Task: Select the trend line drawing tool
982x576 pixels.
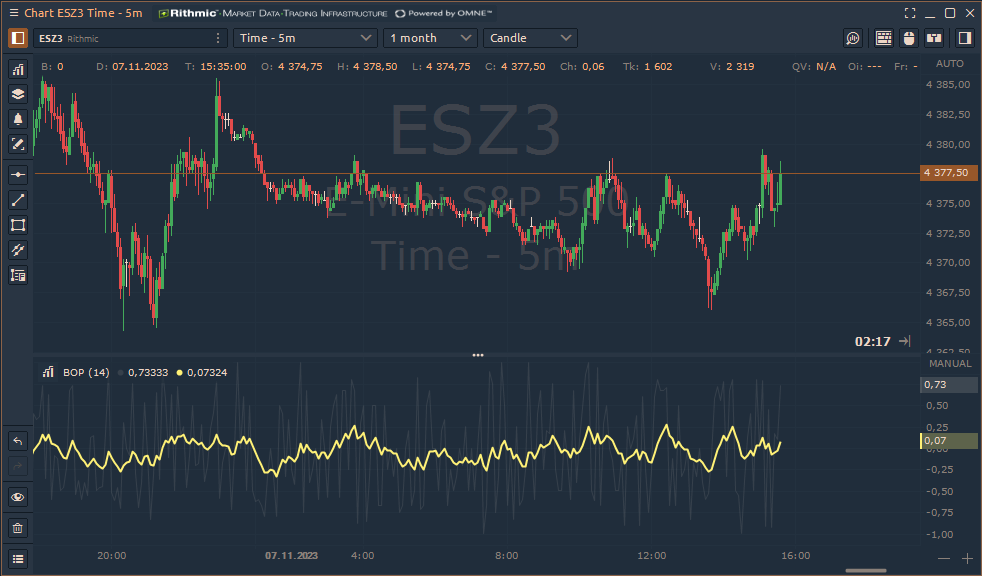Action: pos(18,199)
